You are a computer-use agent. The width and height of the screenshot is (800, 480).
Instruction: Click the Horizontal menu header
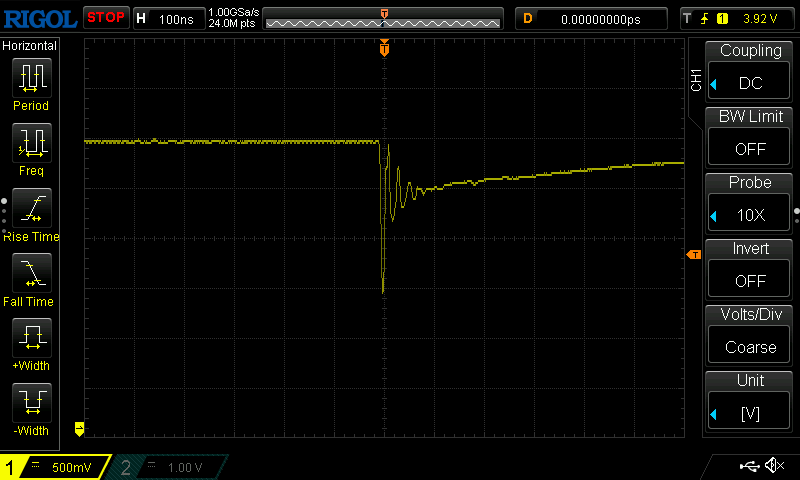[30, 46]
